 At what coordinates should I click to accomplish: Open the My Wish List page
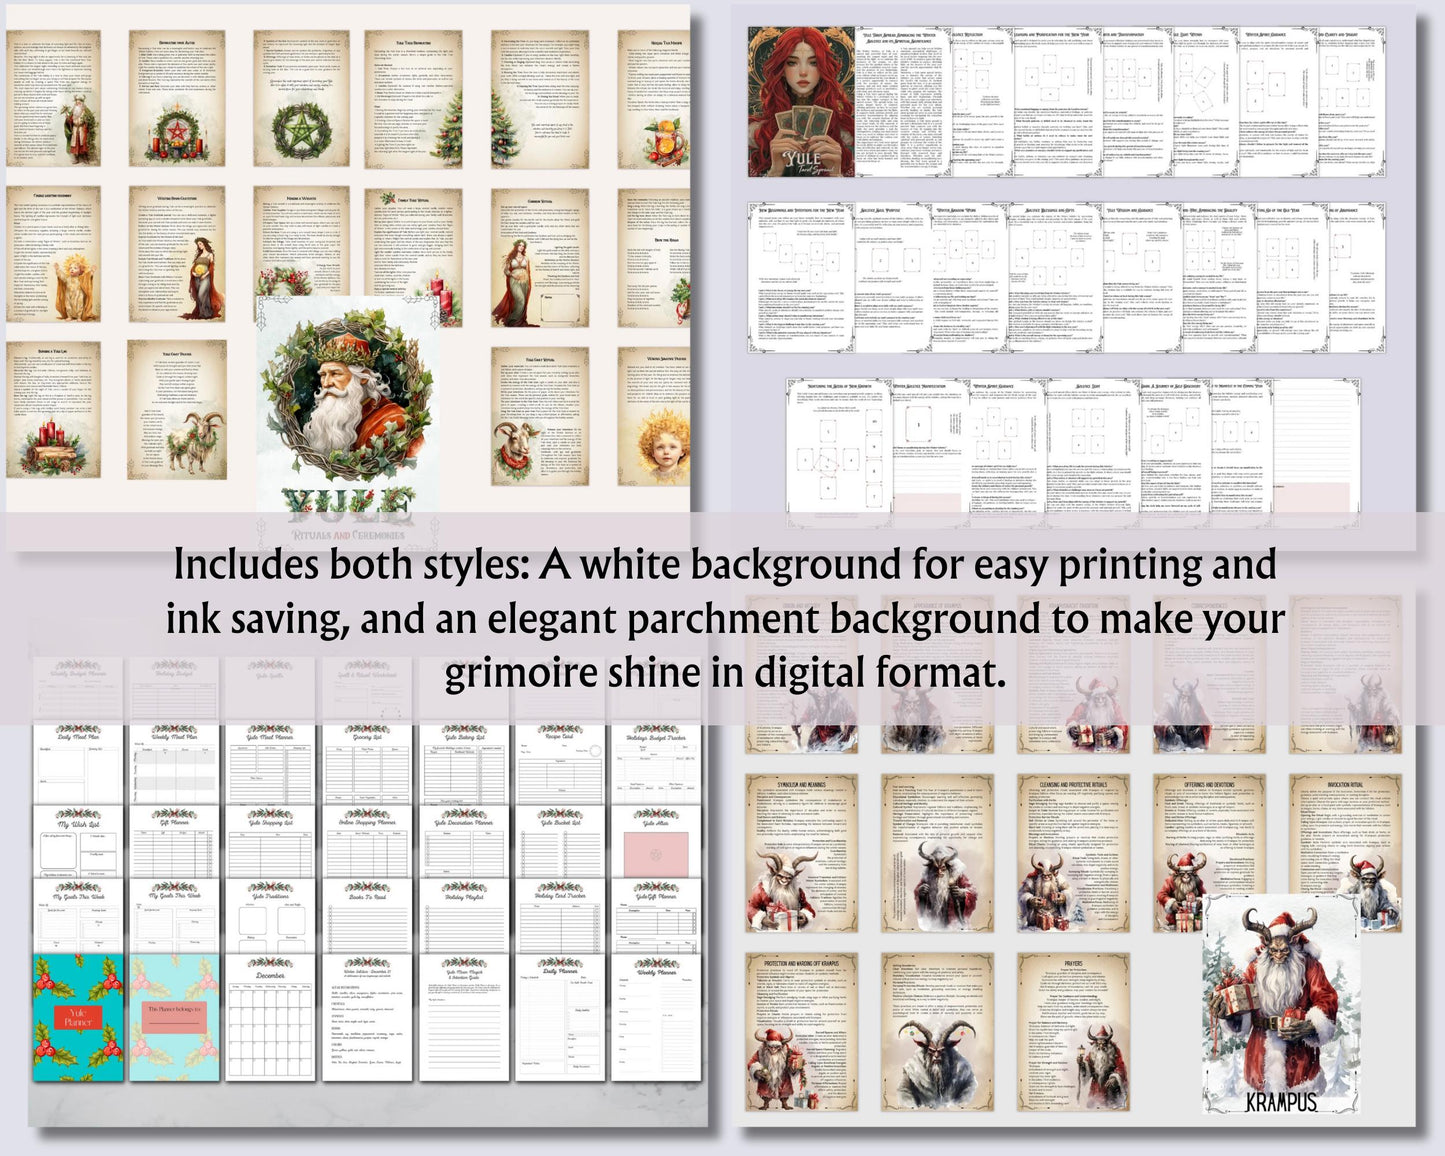click(77, 842)
